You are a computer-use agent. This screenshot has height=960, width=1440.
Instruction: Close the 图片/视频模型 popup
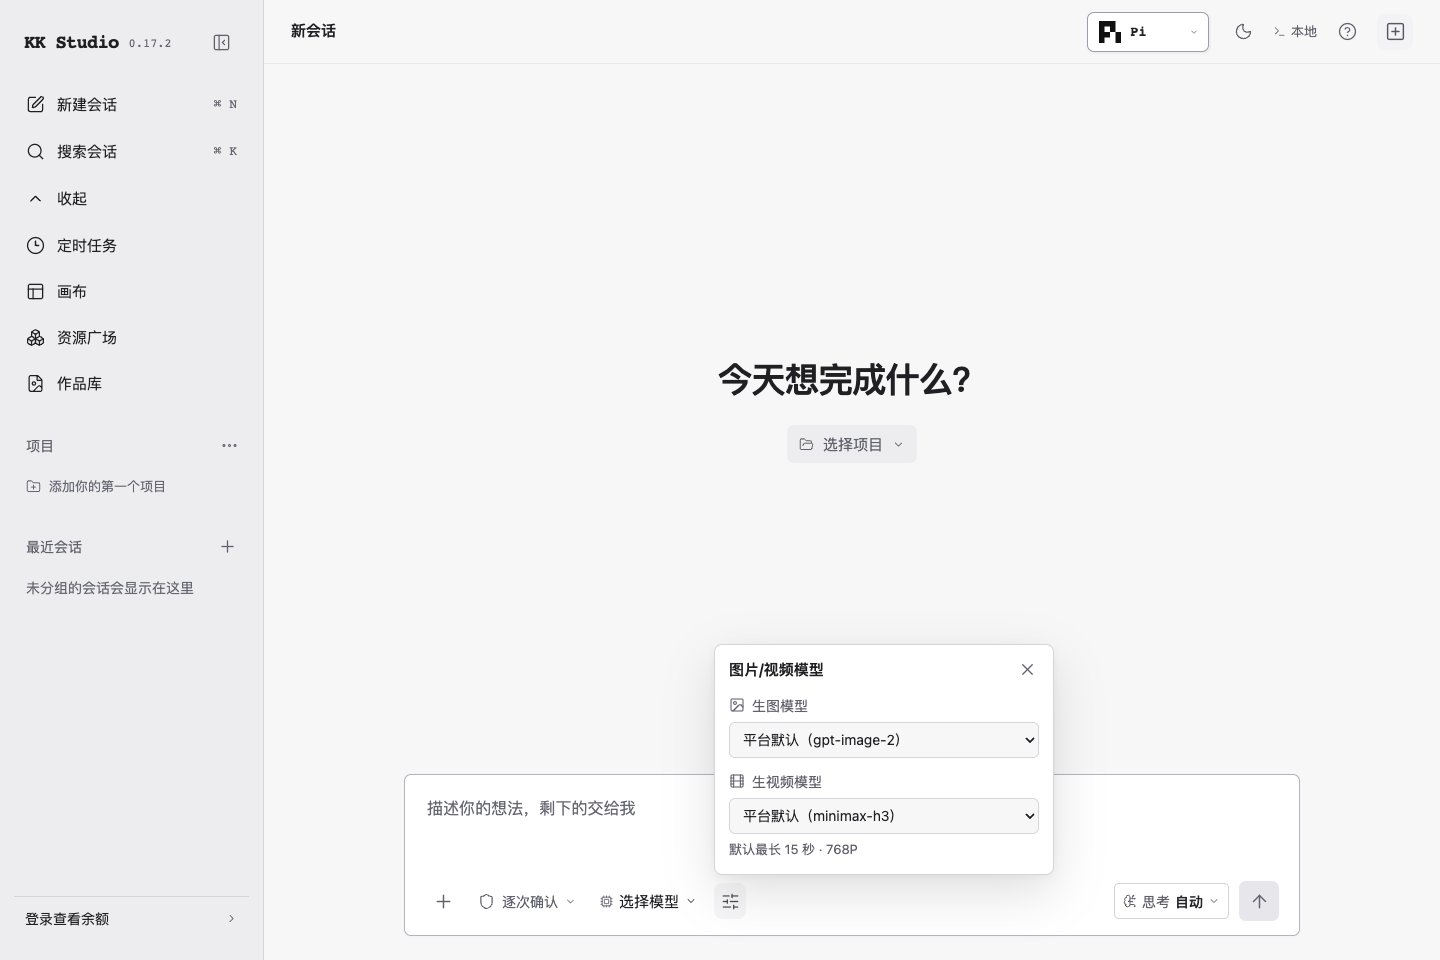[x=1027, y=669]
